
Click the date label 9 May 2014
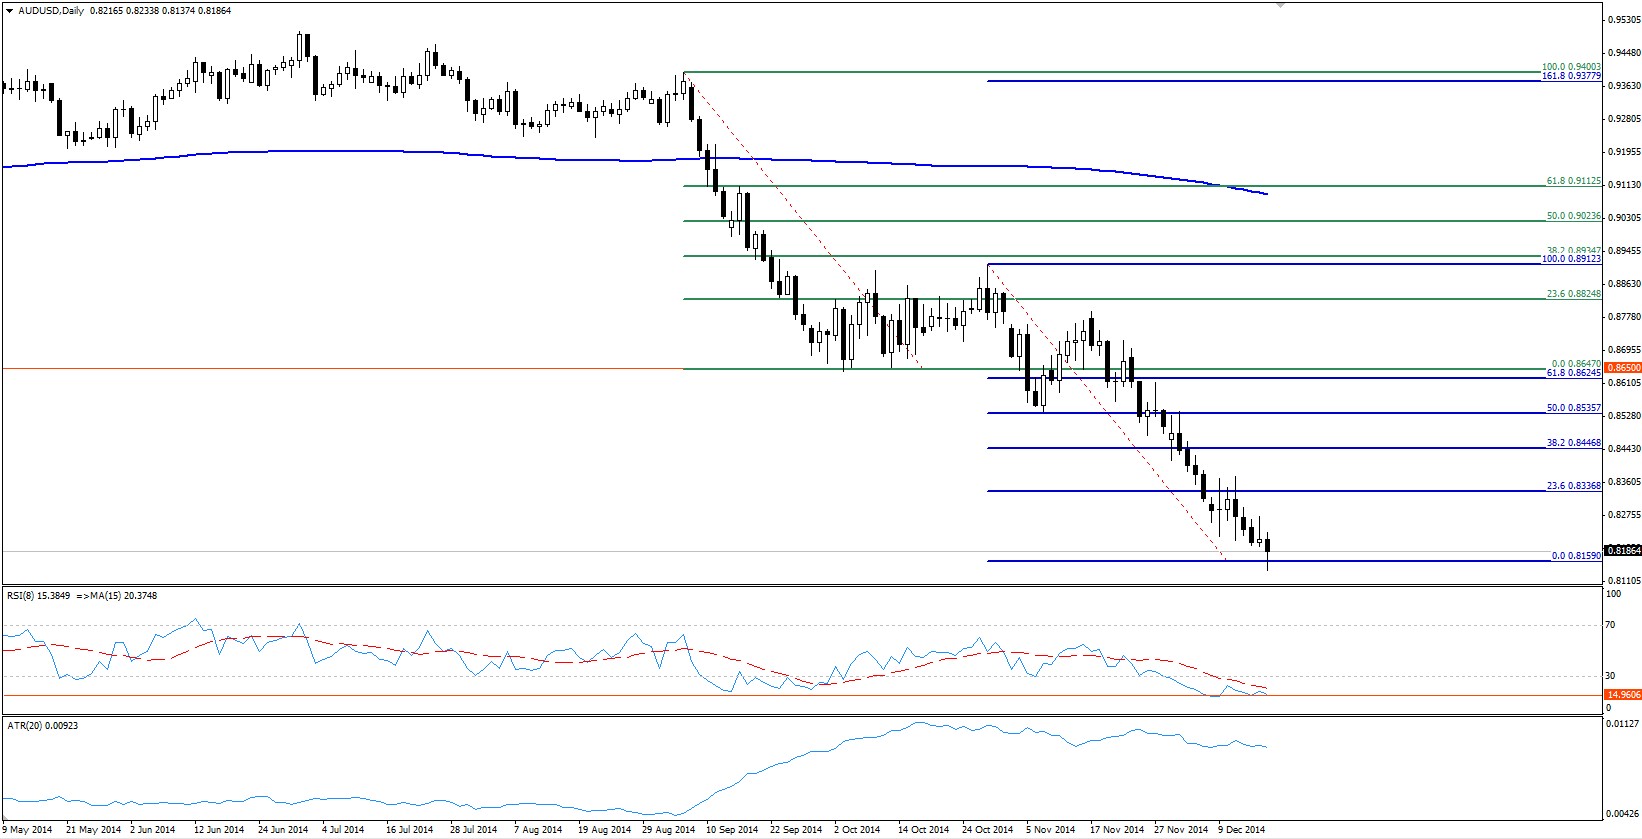point(28,830)
